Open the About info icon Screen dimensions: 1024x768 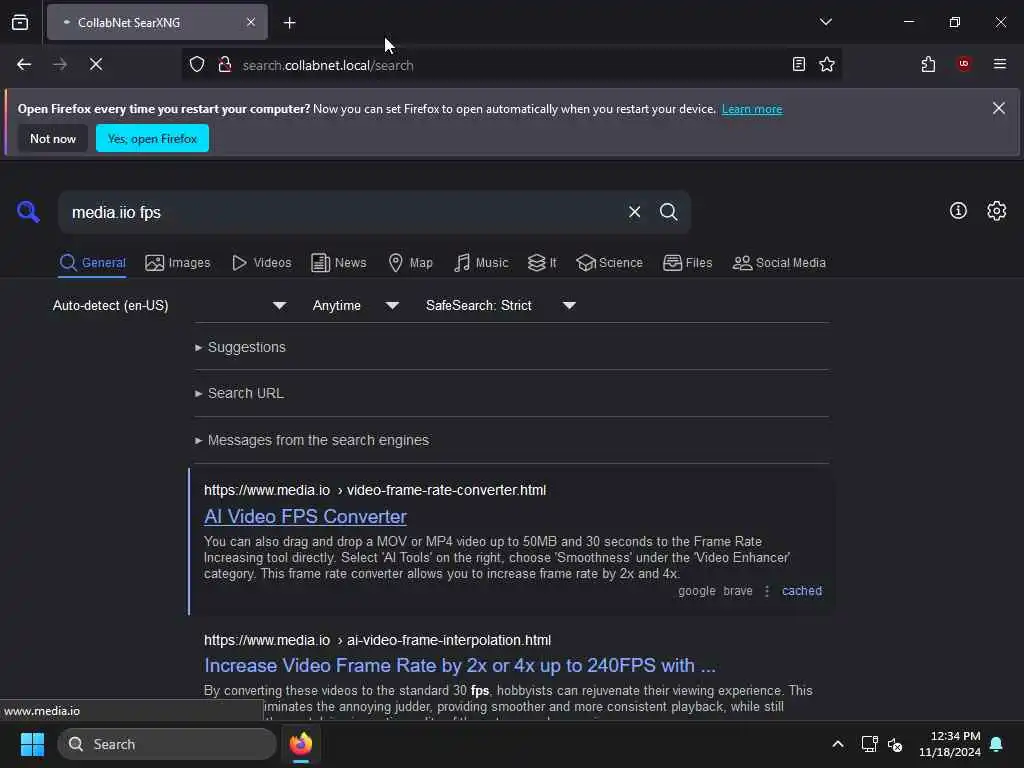click(x=958, y=211)
